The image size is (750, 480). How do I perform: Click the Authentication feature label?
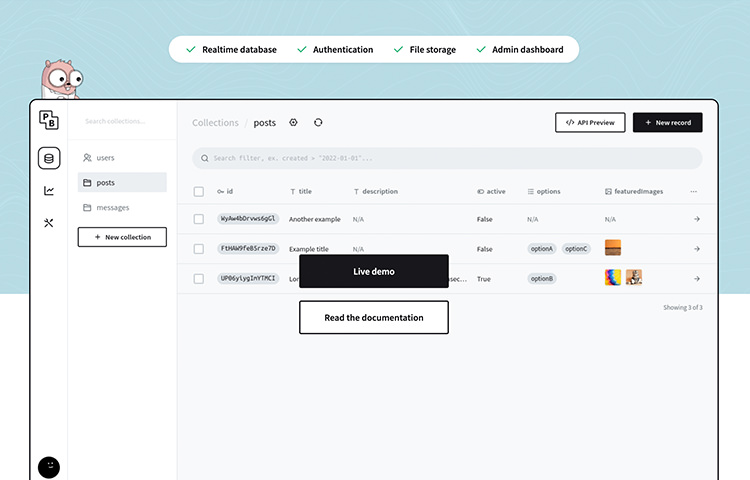tap(343, 50)
